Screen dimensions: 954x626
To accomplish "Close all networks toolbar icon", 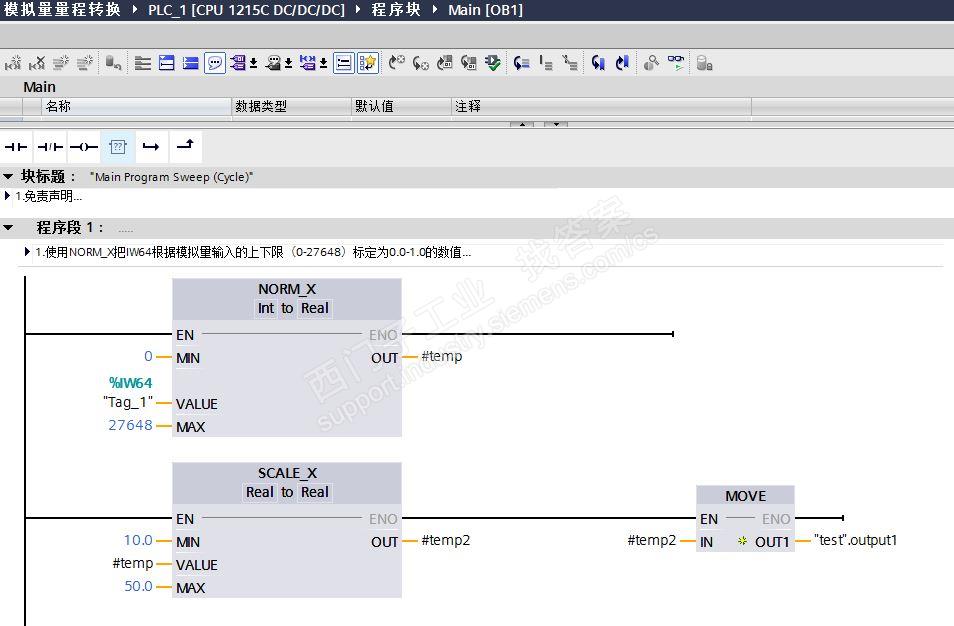I will point(190,63).
